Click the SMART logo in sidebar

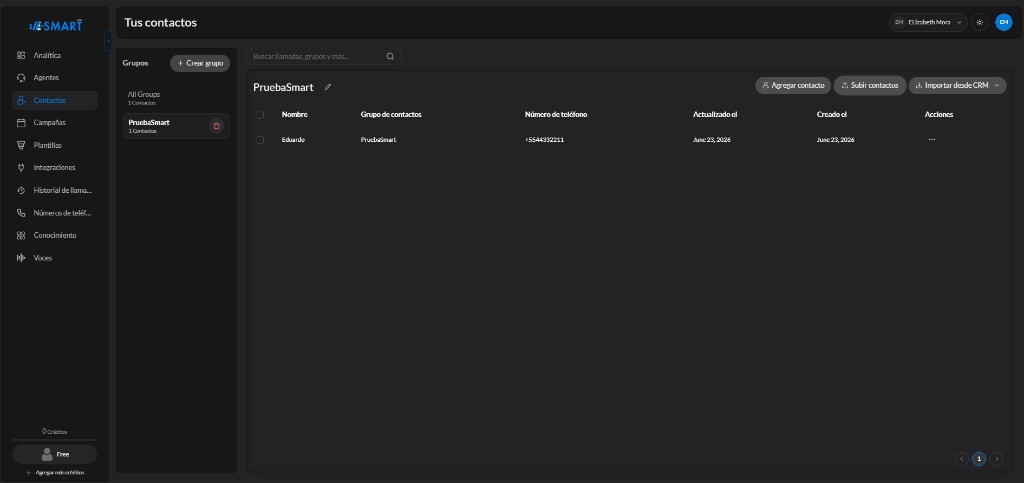pos(56,25)
